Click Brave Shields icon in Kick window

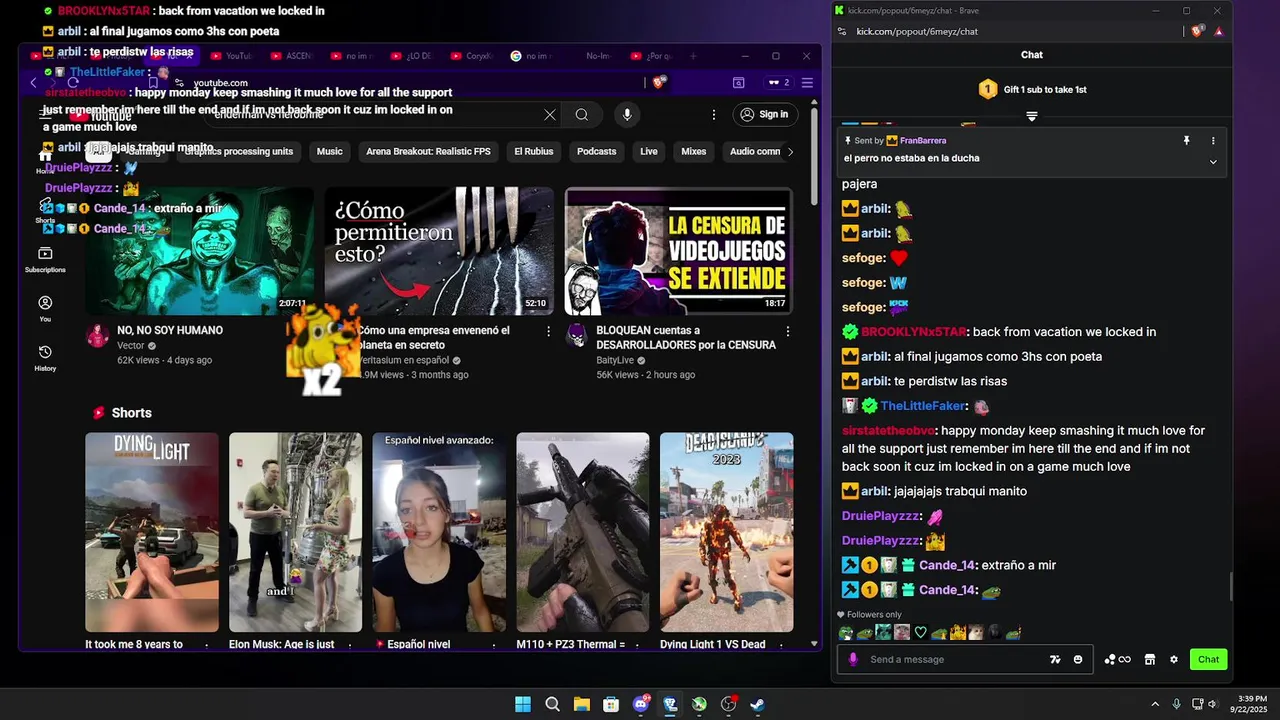point(1197,31)
